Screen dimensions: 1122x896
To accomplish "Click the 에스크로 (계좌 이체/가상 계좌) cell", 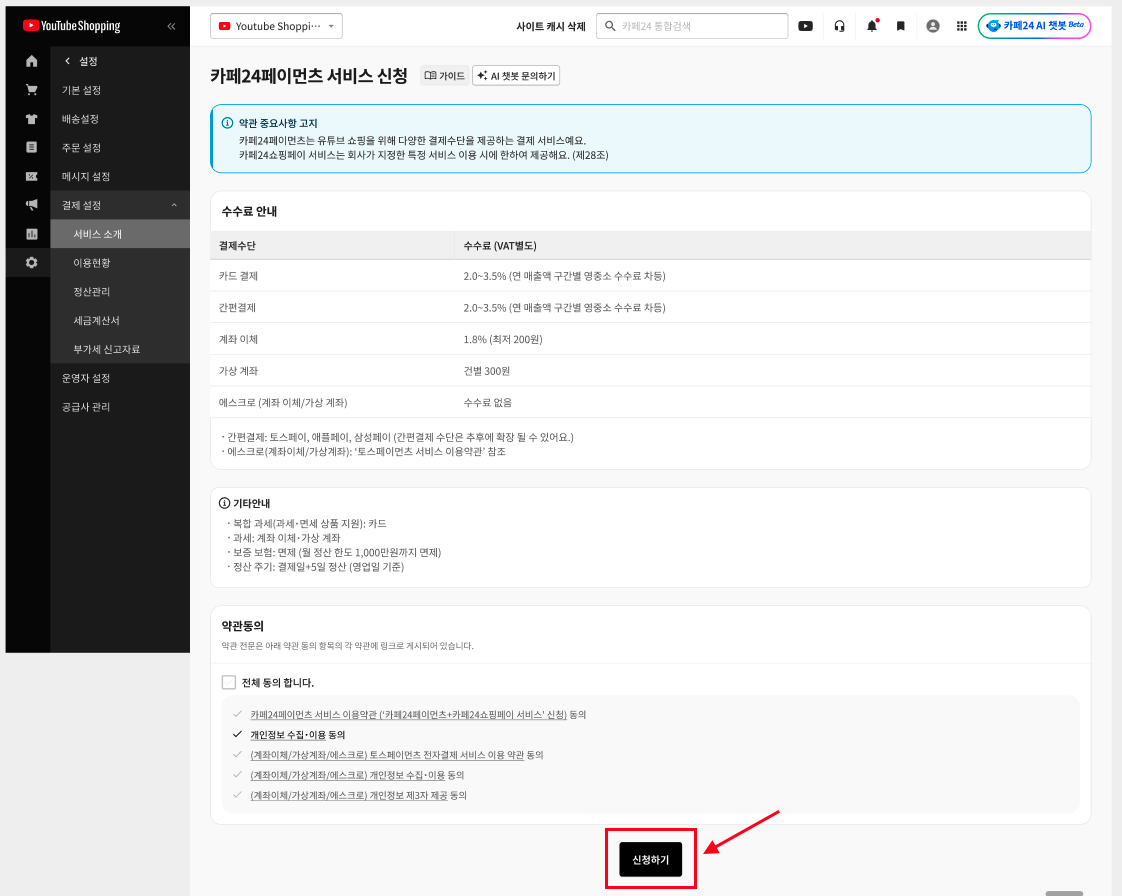I will coord(333,401).
